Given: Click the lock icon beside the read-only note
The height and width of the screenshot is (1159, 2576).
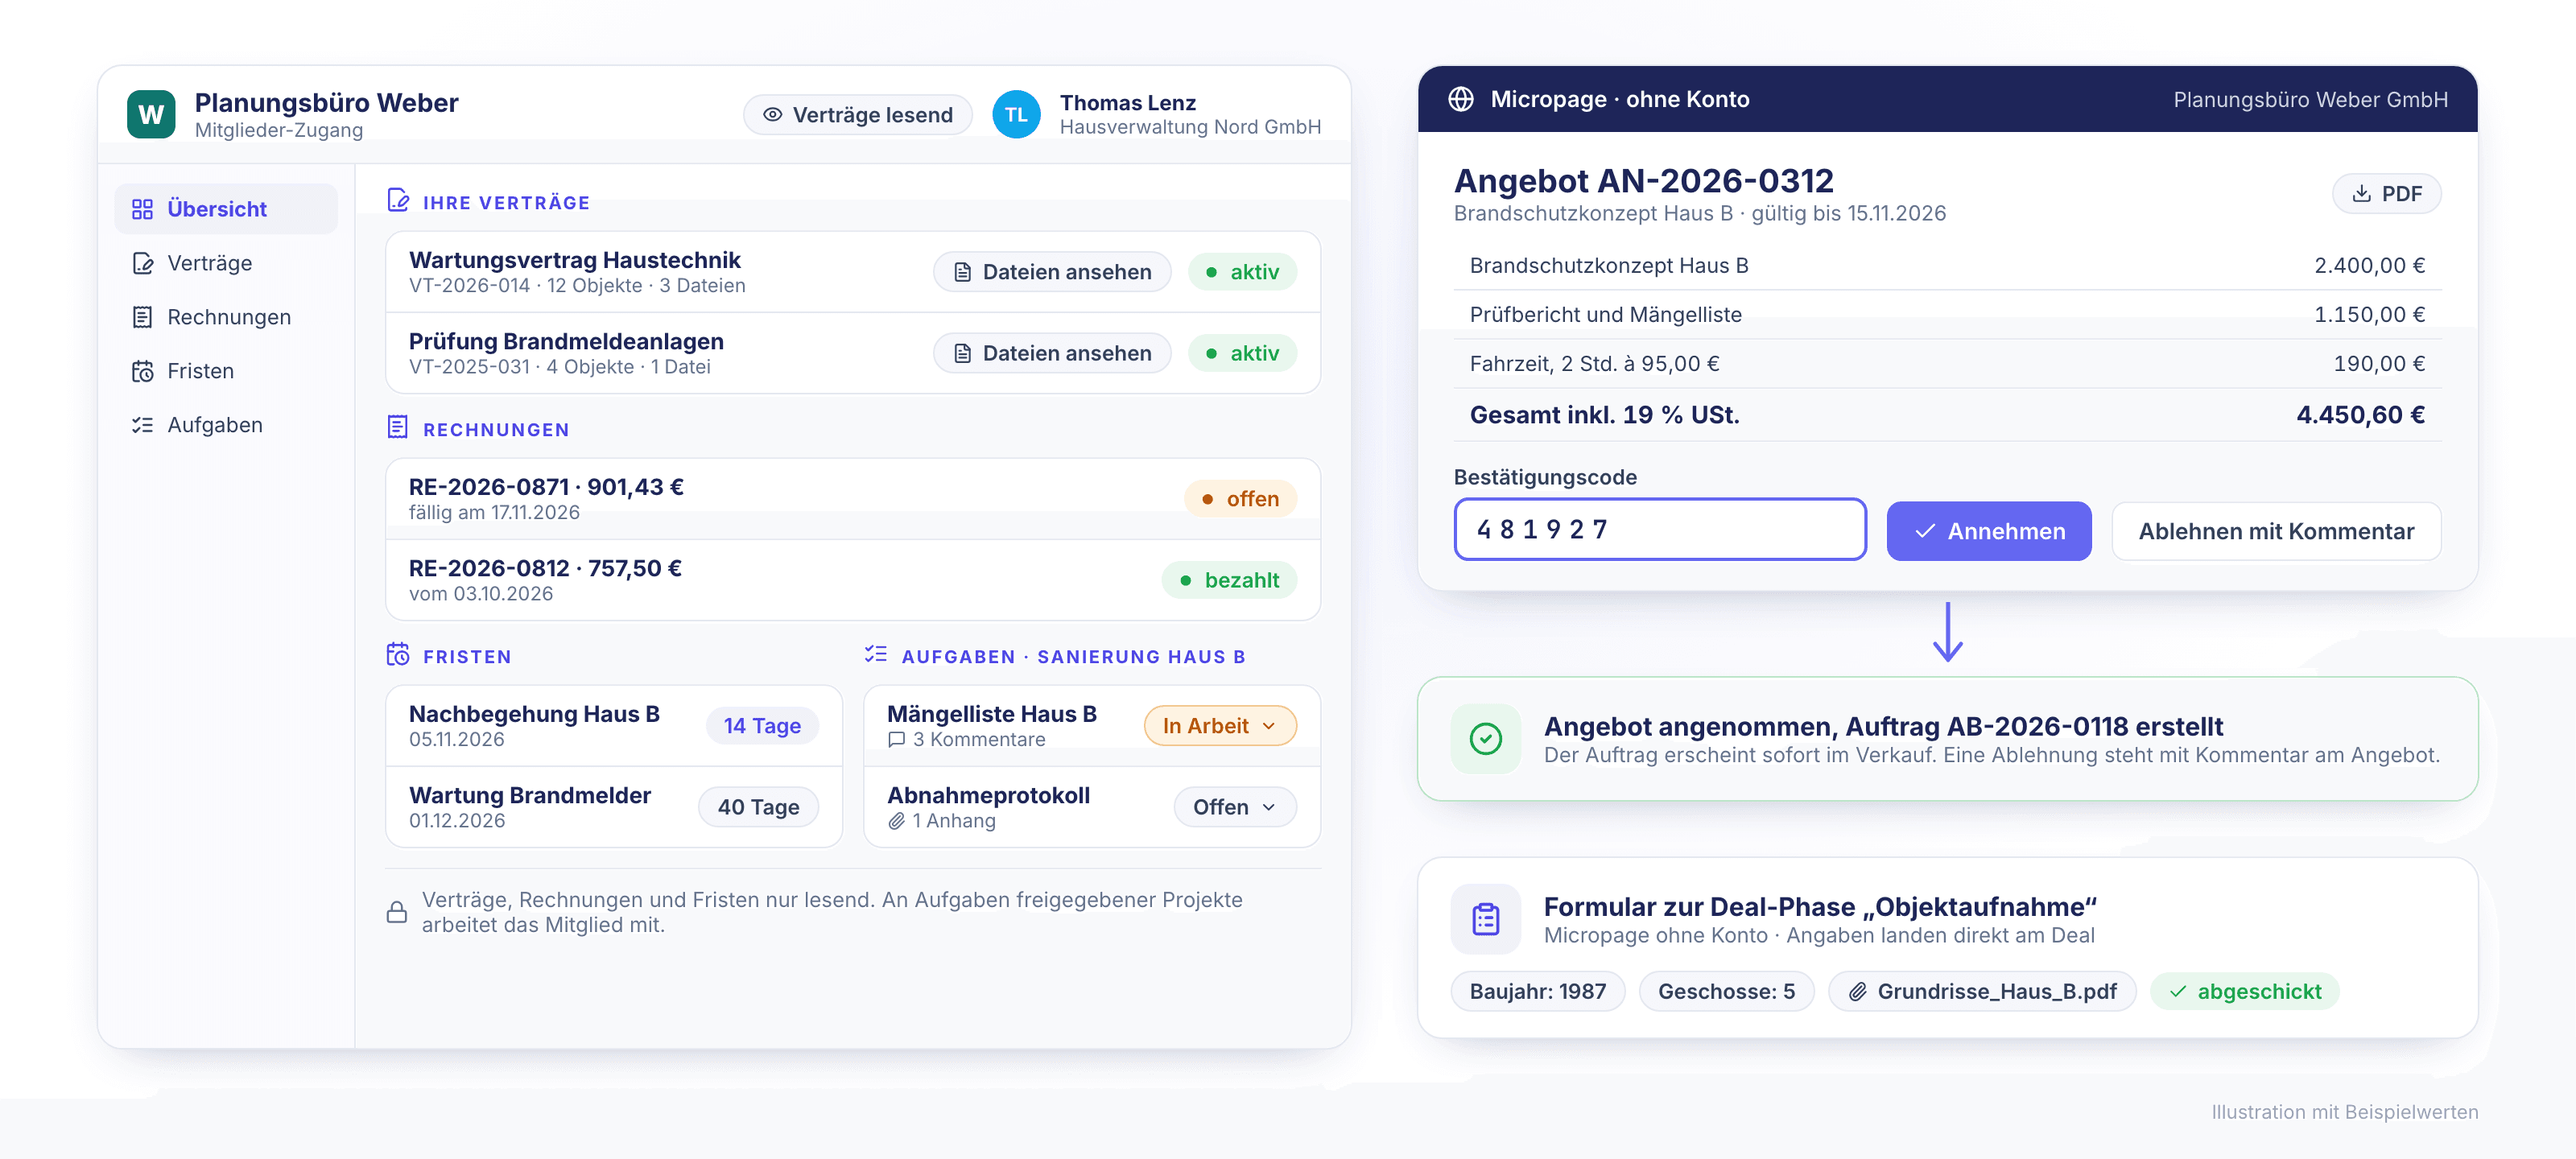Looking at the screenshot, I should (x=397, y=912).
